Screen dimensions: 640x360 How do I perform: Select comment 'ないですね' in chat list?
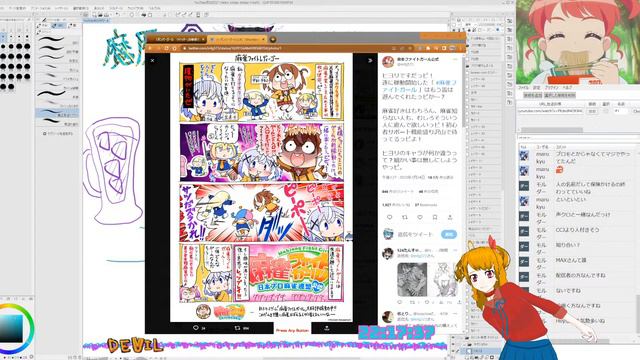[x=568, y=291]
